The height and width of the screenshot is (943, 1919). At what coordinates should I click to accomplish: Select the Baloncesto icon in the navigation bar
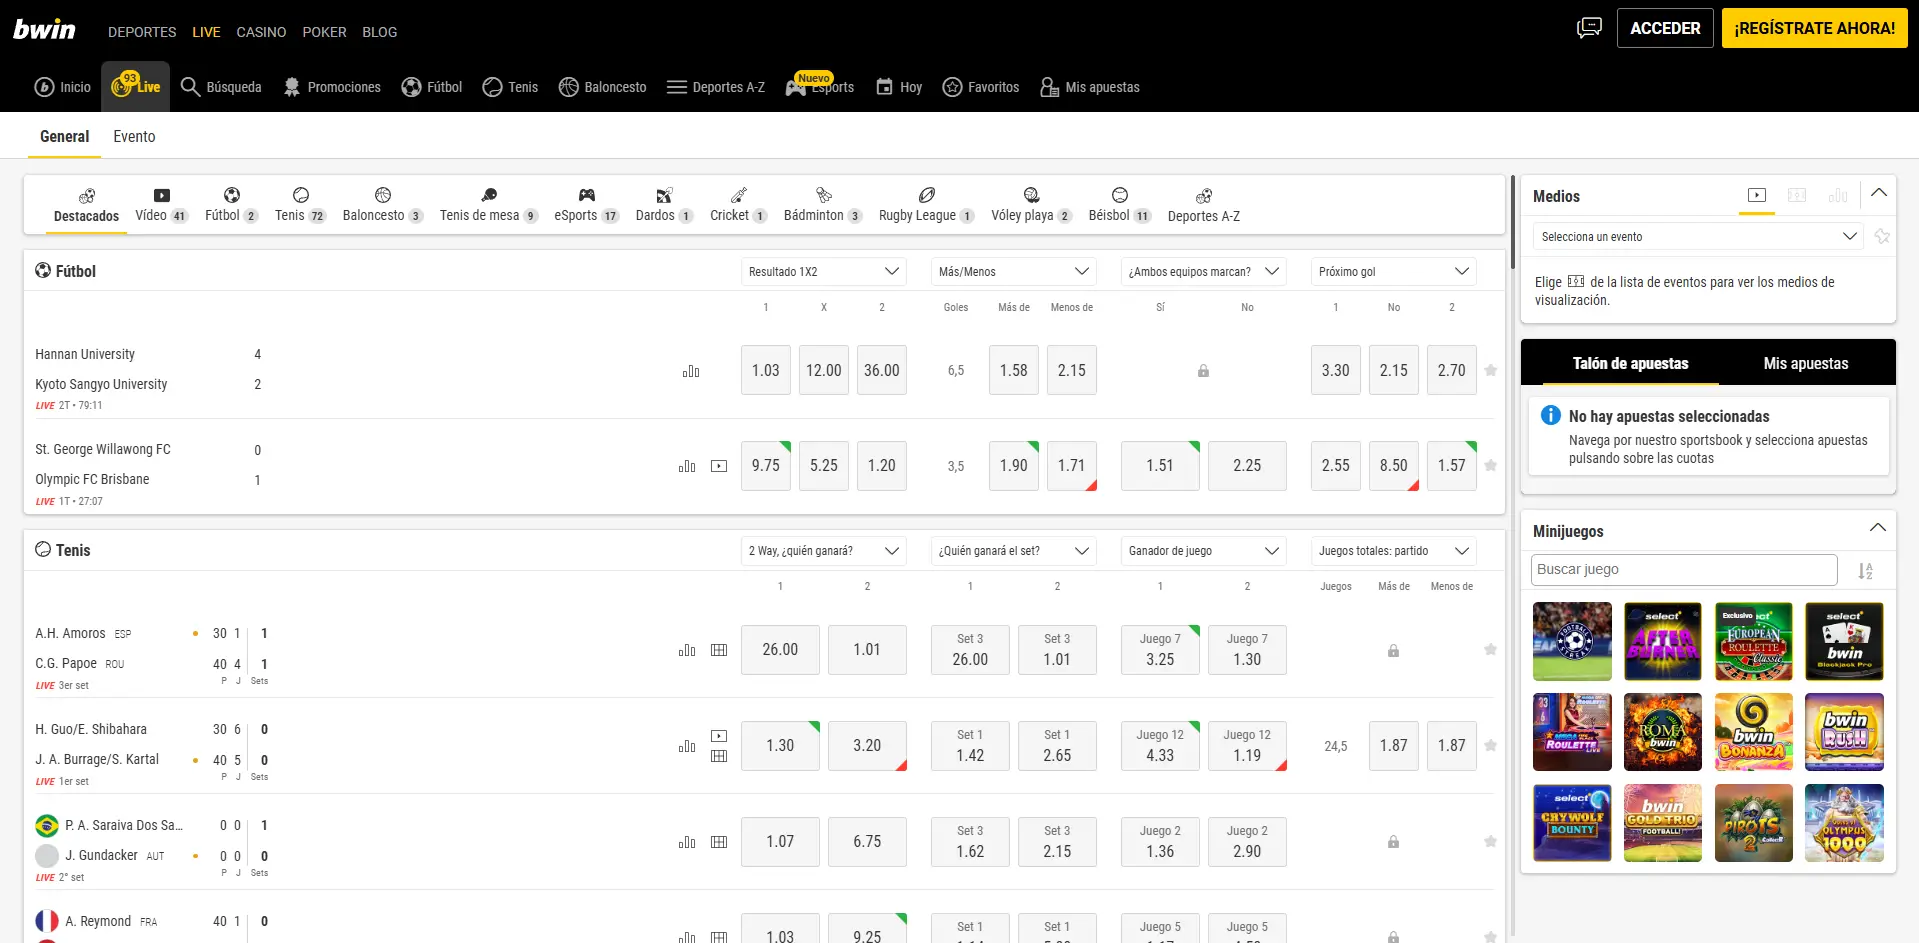click(x=568, y=87)
